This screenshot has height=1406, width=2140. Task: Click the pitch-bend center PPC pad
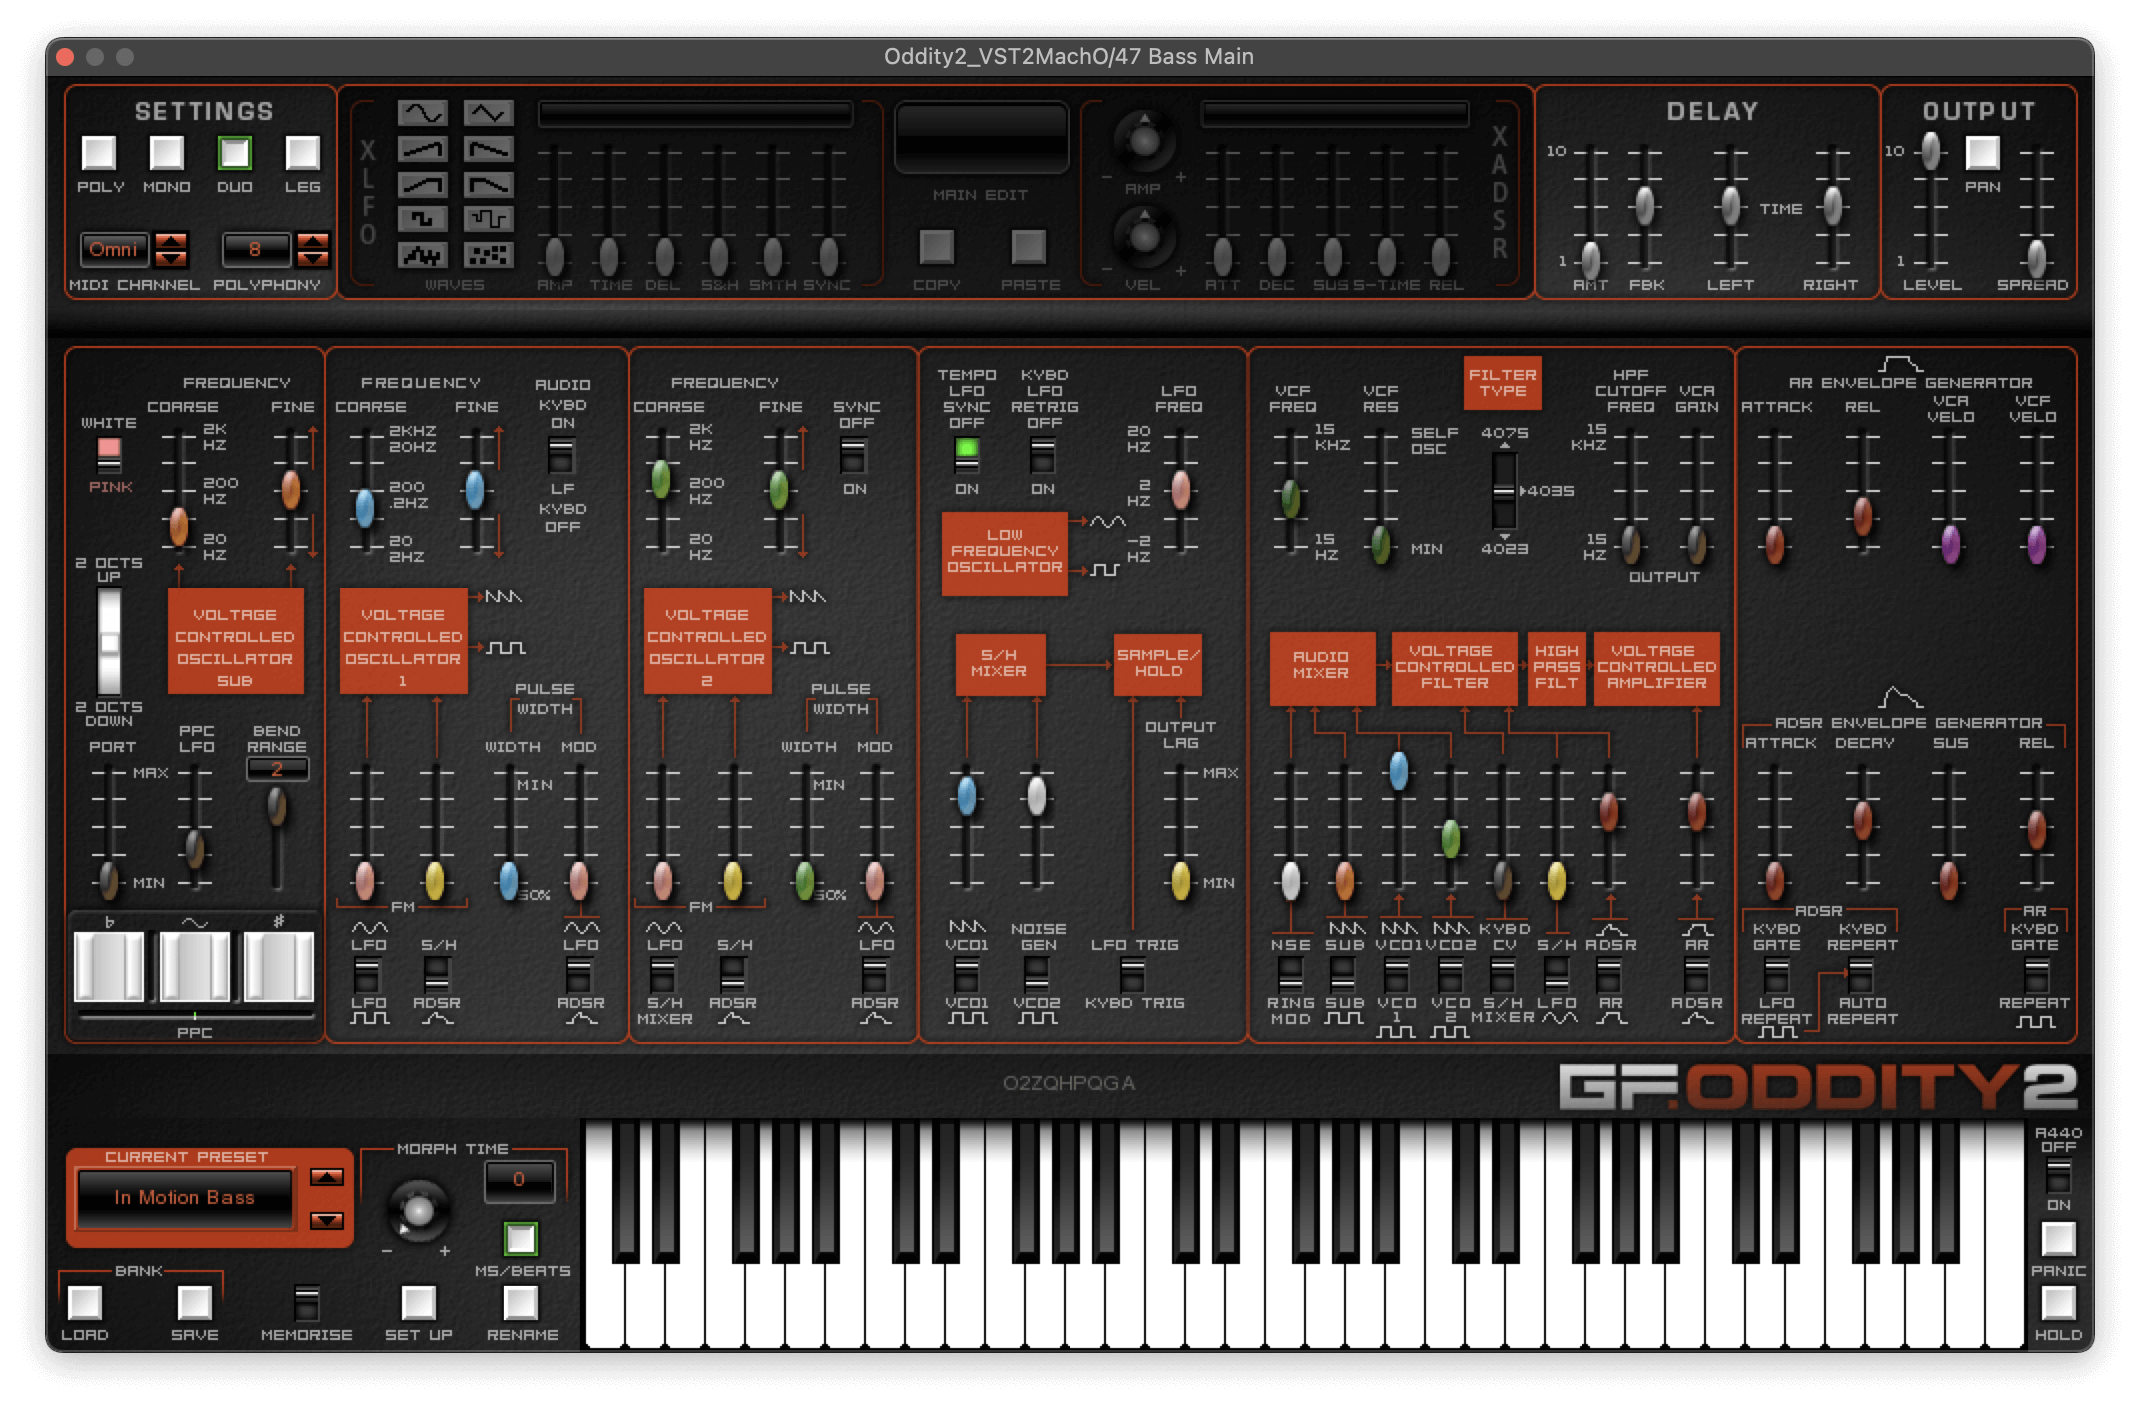[194, 966]
